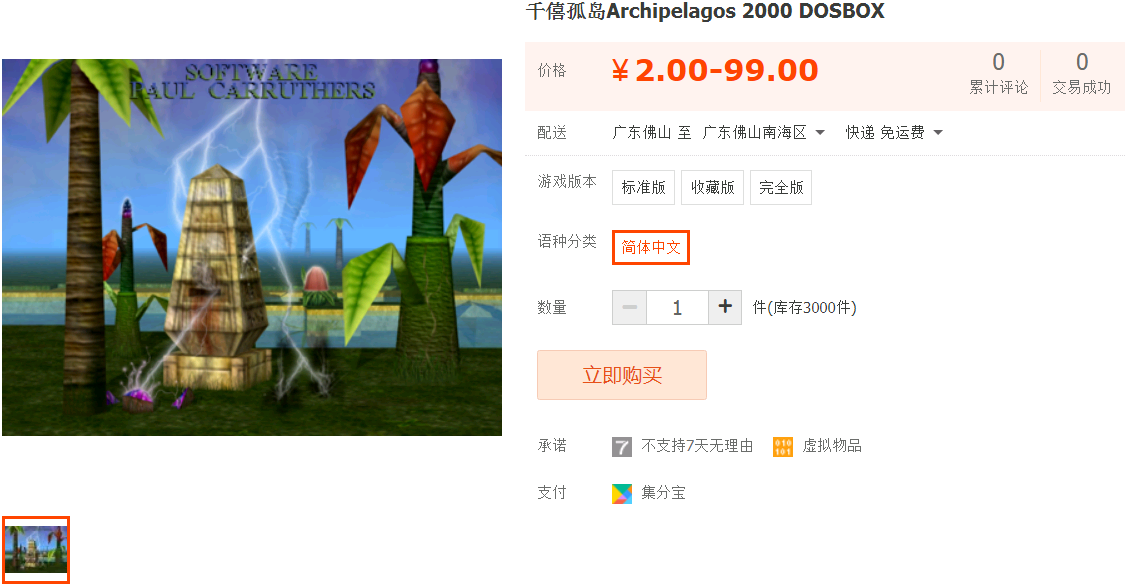The image size is (1129, 585).
Task: Click the orange virtual goods icon
Action: [x=783, y=447]
